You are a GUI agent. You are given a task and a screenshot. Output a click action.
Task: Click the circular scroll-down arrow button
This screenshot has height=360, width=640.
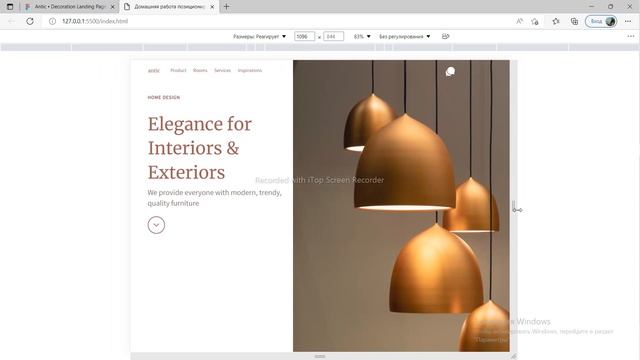(156, 225)
